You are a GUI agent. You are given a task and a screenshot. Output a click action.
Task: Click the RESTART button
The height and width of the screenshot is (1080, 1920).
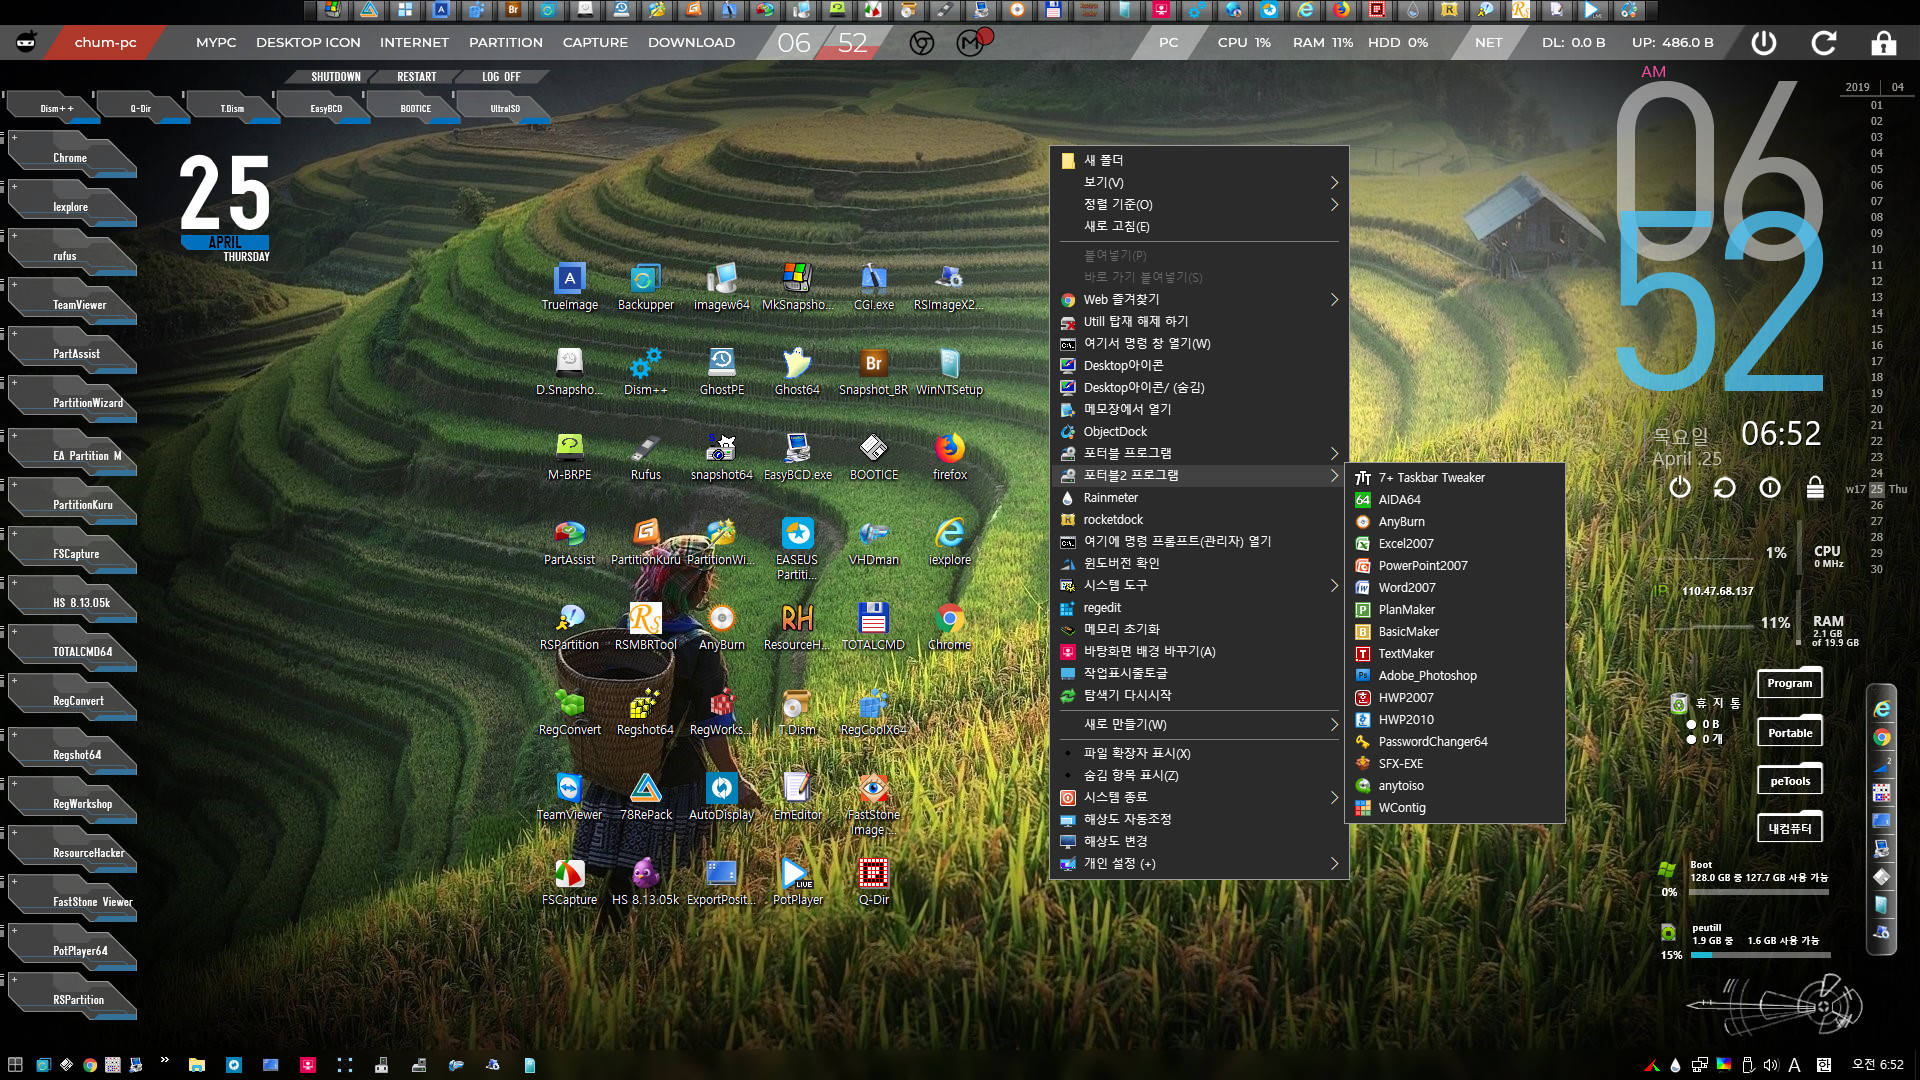pyautogui.click(x=417, y=77)
